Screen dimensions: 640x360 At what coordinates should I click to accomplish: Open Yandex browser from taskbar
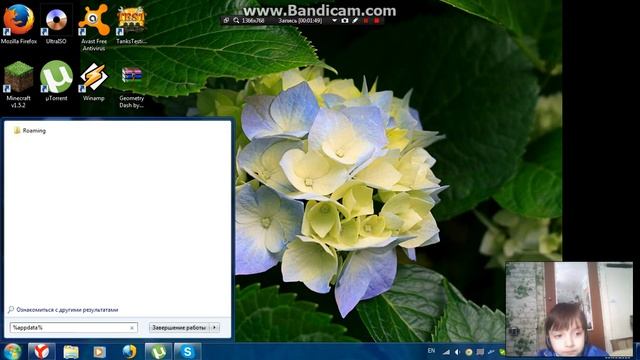pyautogui.click(x=42, y=351)
